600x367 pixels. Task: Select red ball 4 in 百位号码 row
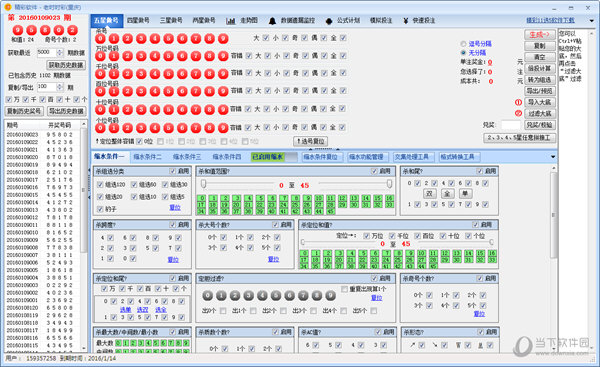pyautogui.click(x=155, y=91)
